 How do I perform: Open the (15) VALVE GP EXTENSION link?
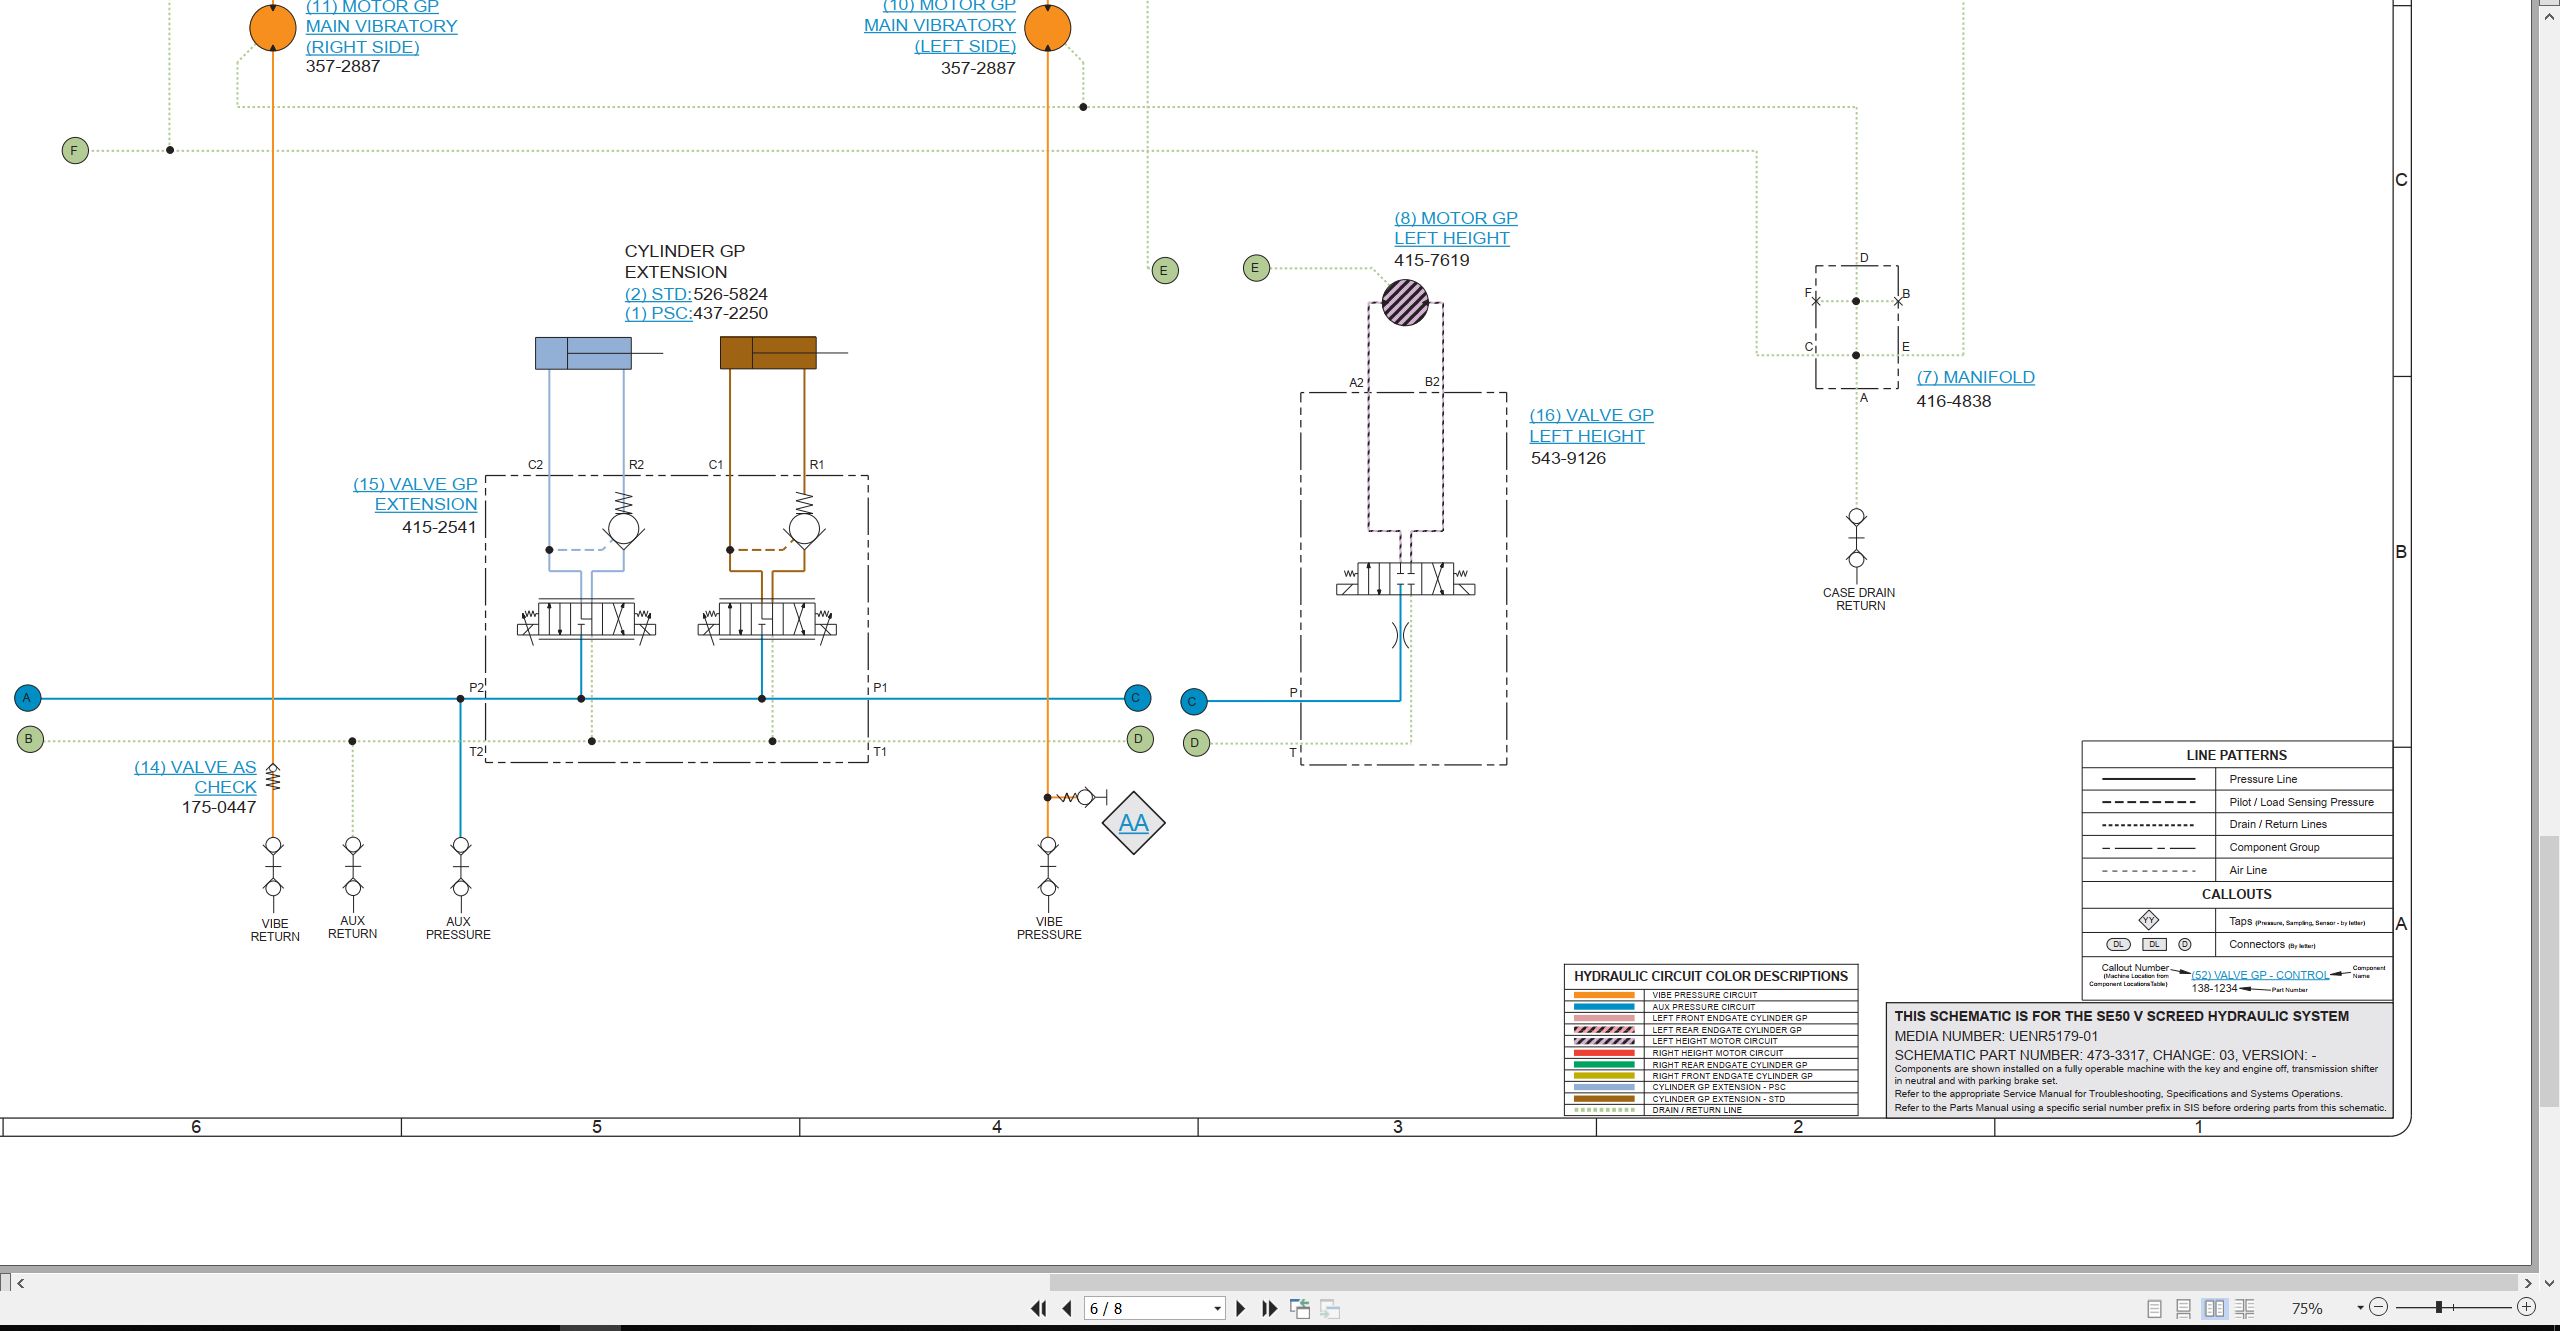415,494
